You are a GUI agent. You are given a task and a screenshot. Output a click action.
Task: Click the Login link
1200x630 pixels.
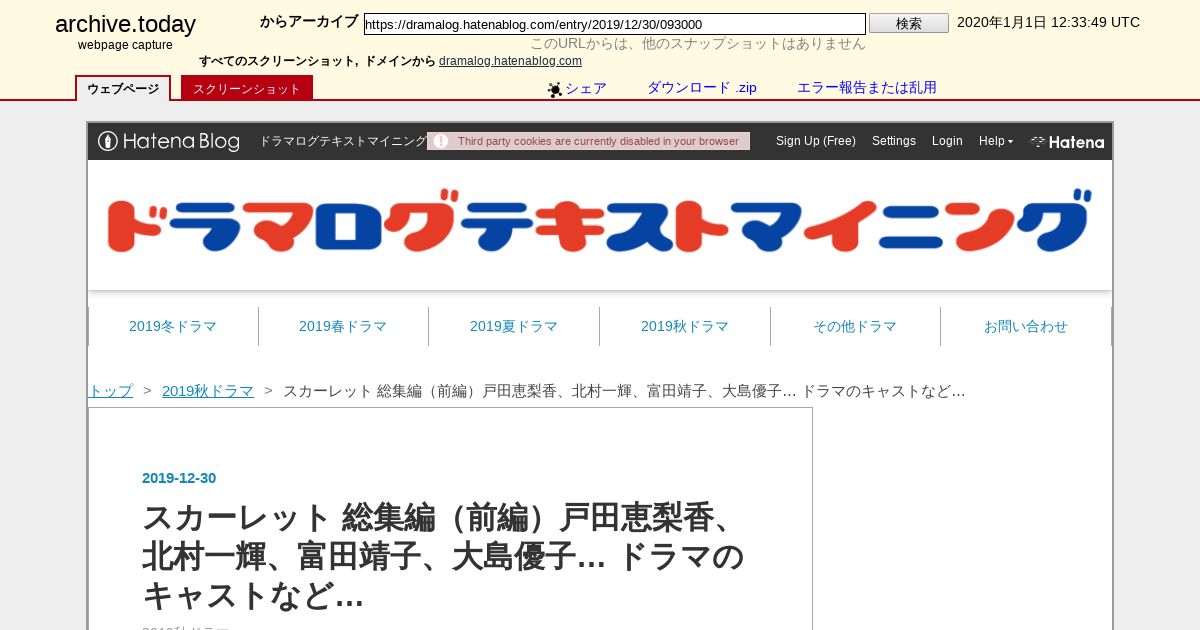947,141
